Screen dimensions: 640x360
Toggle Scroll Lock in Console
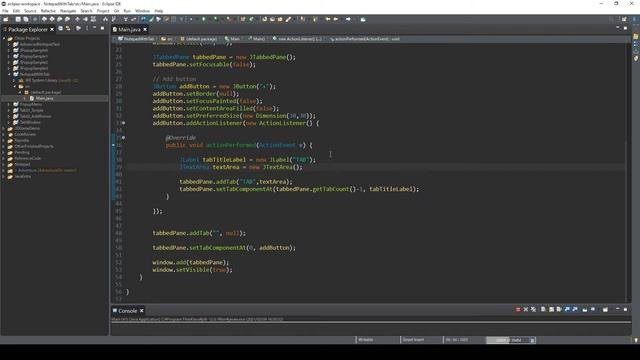coord(551,309)
